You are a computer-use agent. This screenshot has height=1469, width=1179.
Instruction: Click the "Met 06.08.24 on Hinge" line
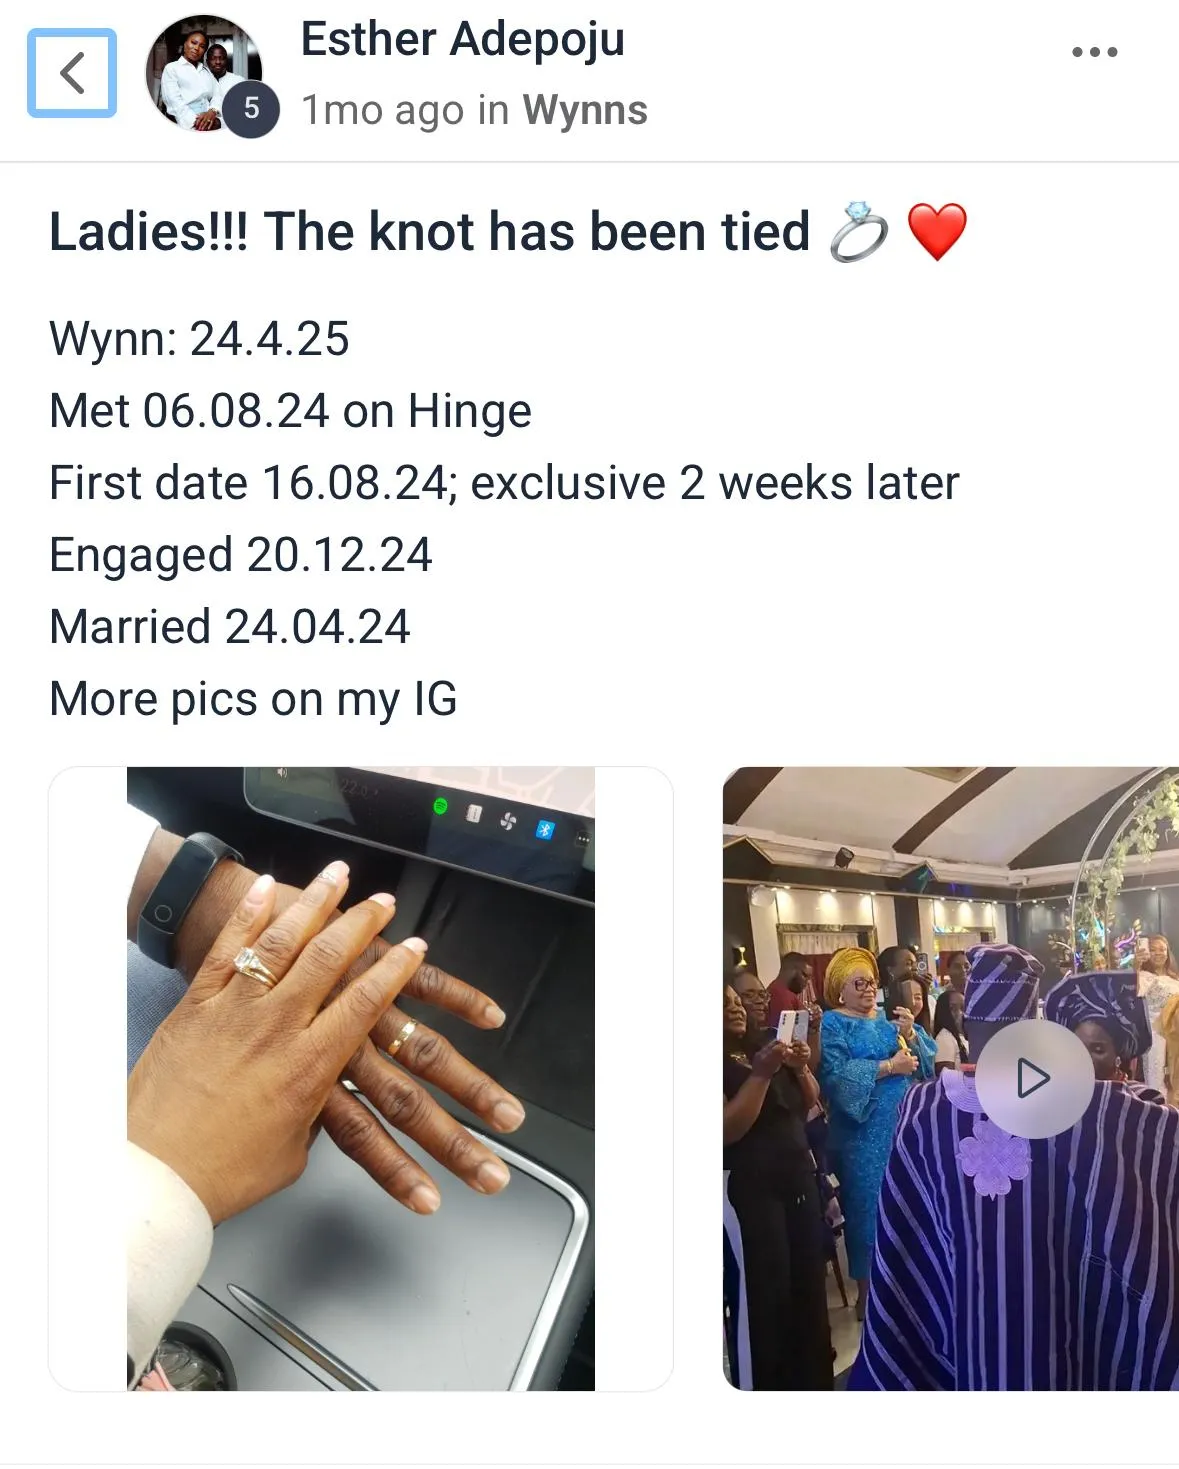tap(290, 411)
